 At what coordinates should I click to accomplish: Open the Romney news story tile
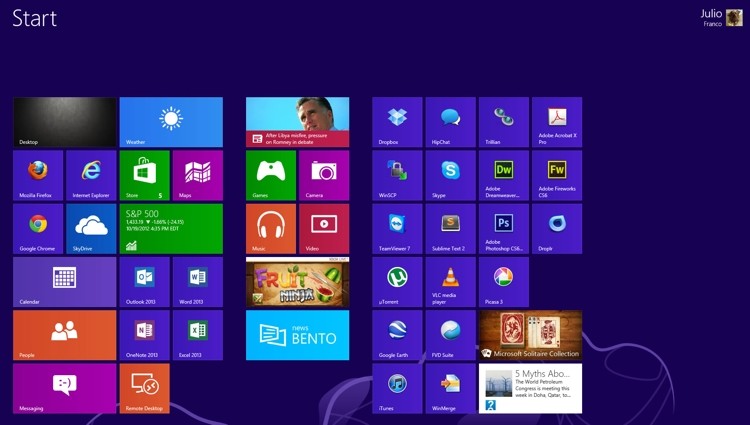(298, 122)
